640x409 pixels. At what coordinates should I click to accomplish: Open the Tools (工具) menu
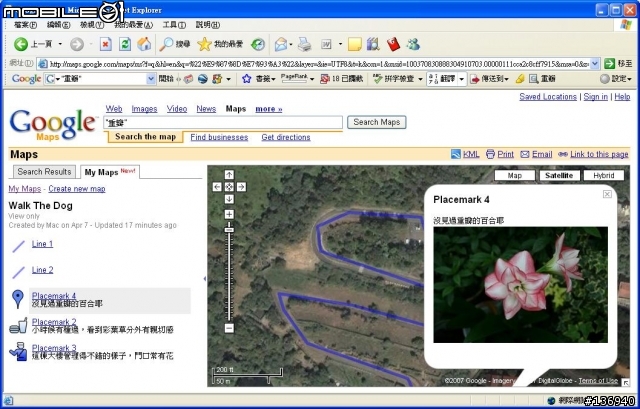click(174, 25)
